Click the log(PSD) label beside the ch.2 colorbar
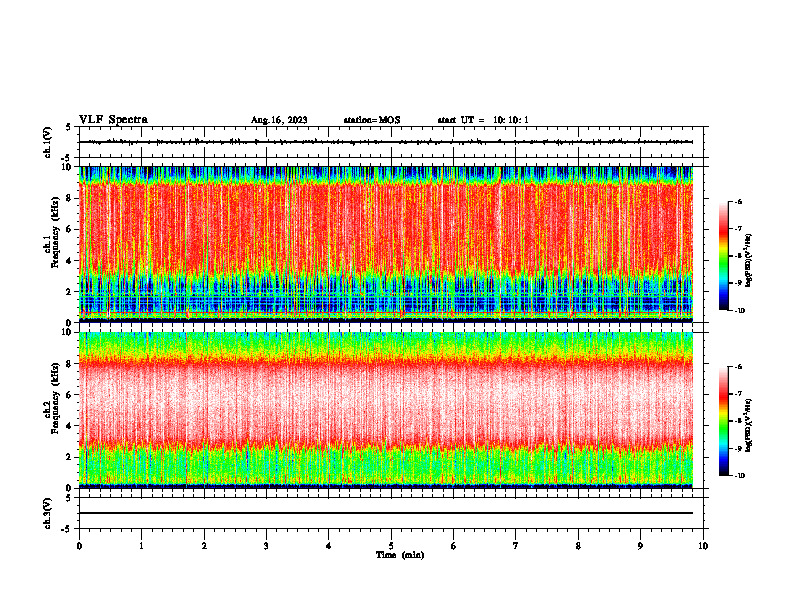Image resolution: width=792 pixels, height=612 pixels. coord(749,426)
